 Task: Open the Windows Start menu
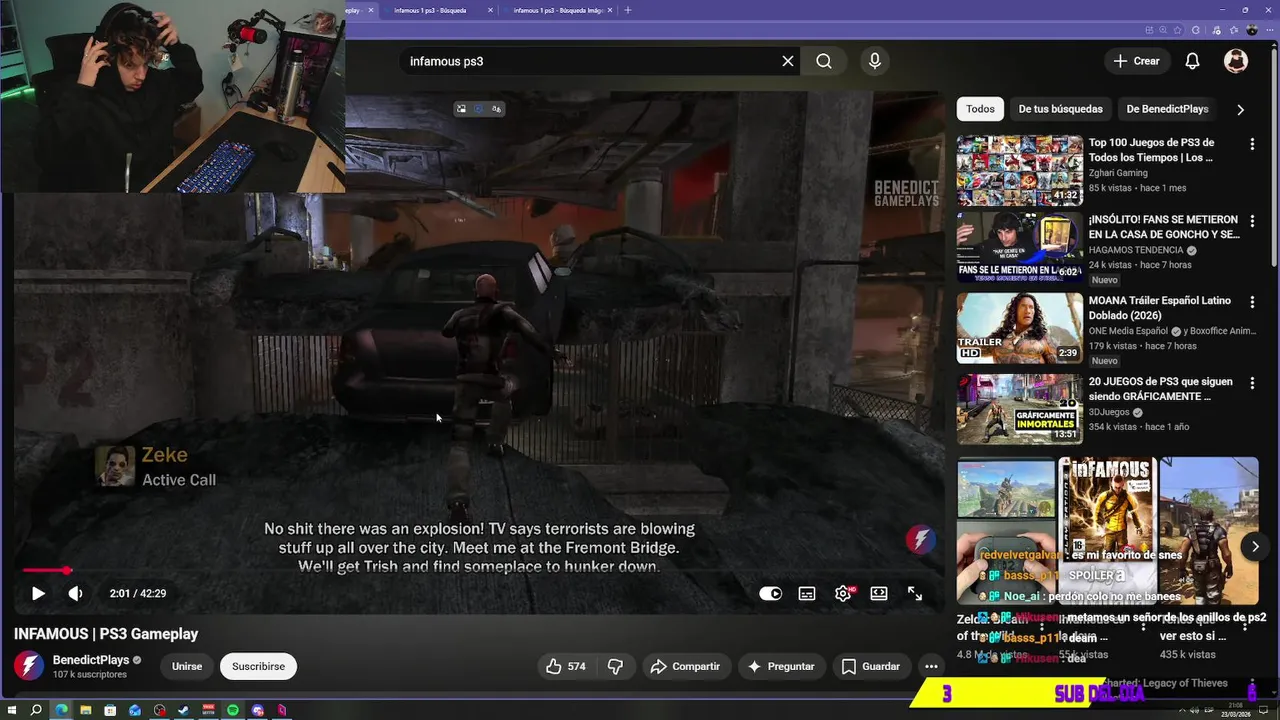12,710
